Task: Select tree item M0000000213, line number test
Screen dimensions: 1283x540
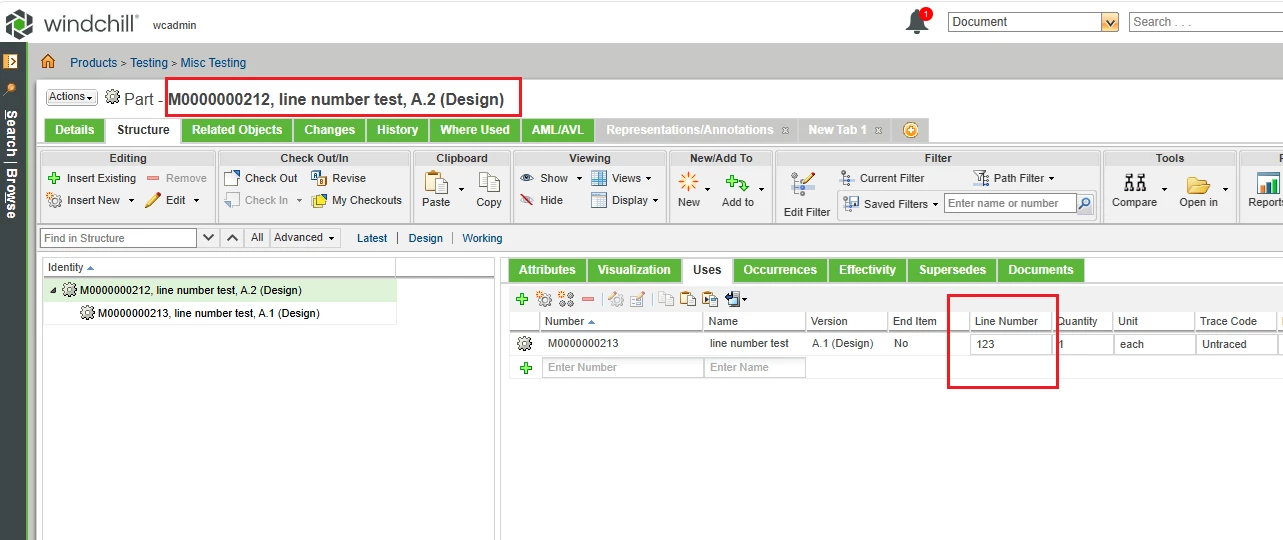Action: point(208,313)
